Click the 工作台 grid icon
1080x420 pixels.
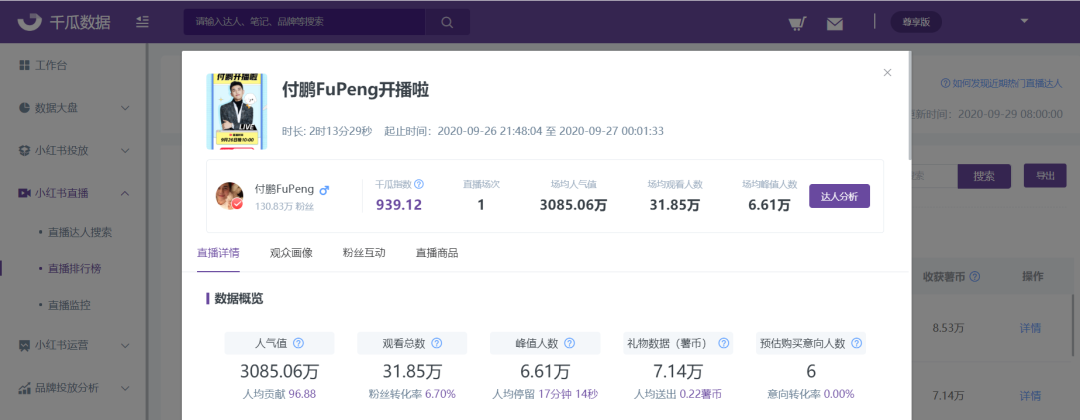[x=24, y=65]
